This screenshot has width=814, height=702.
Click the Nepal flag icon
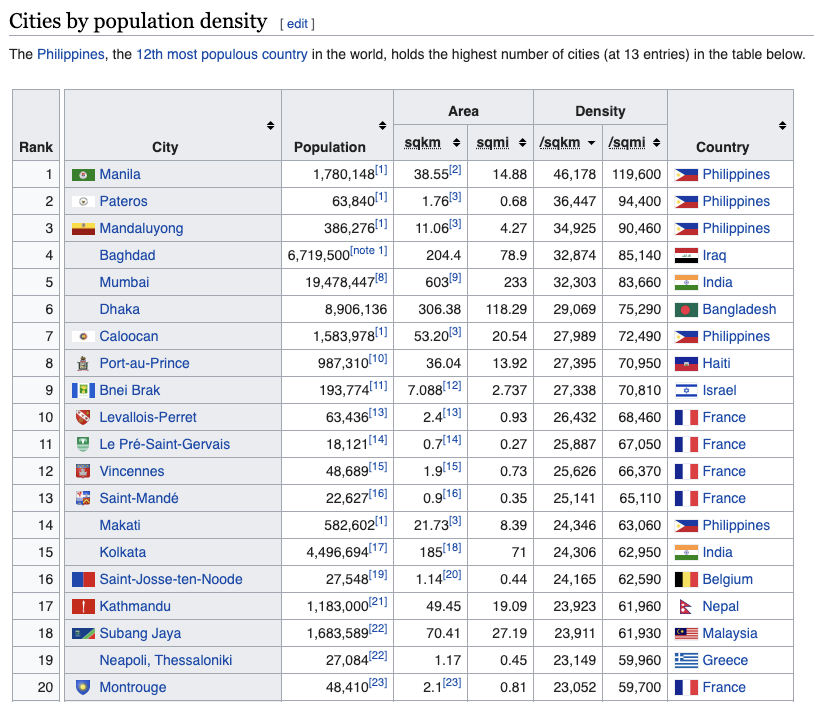click(686, 606)
